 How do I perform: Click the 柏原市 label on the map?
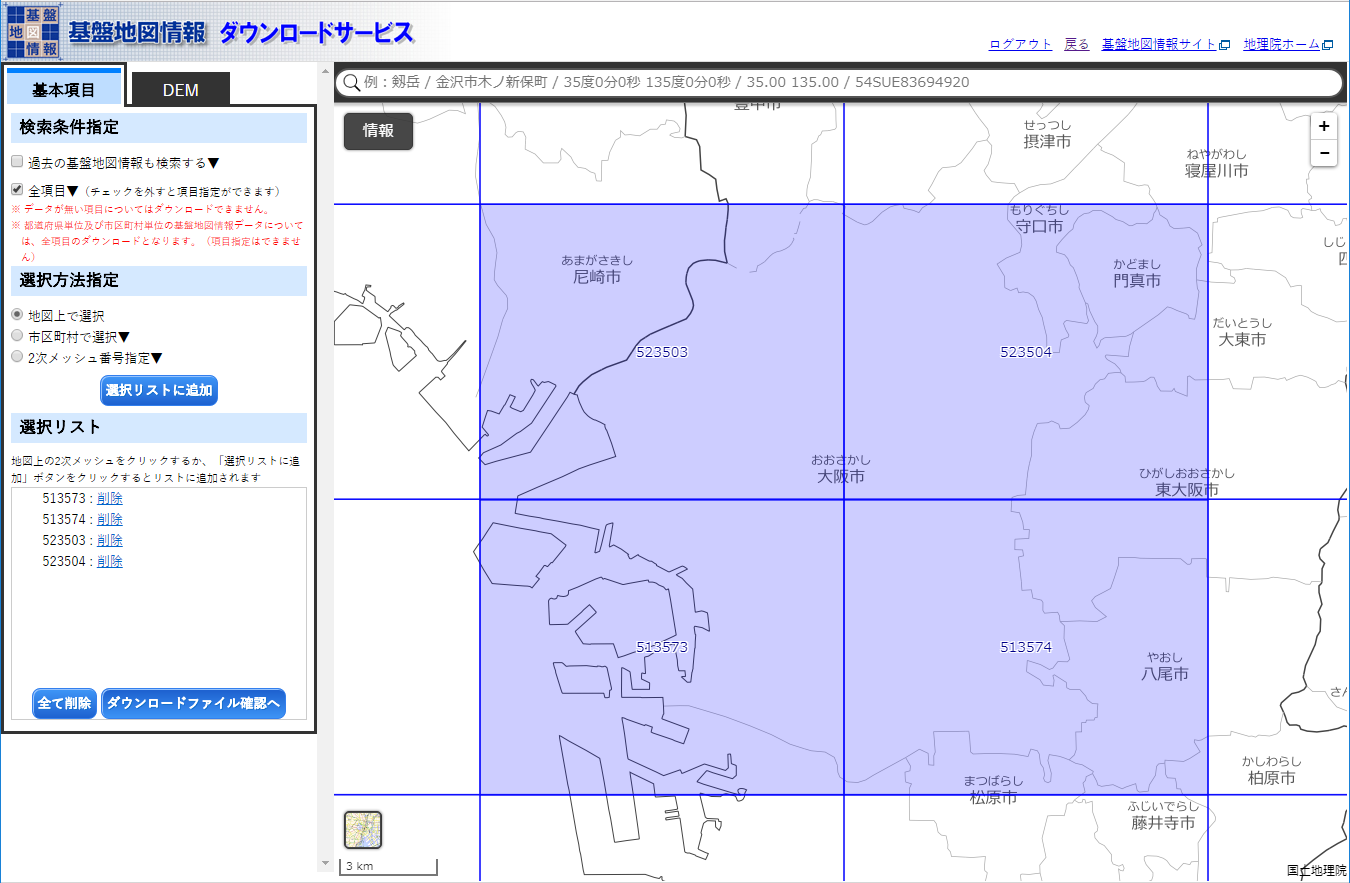click(x=1272, y=778)
